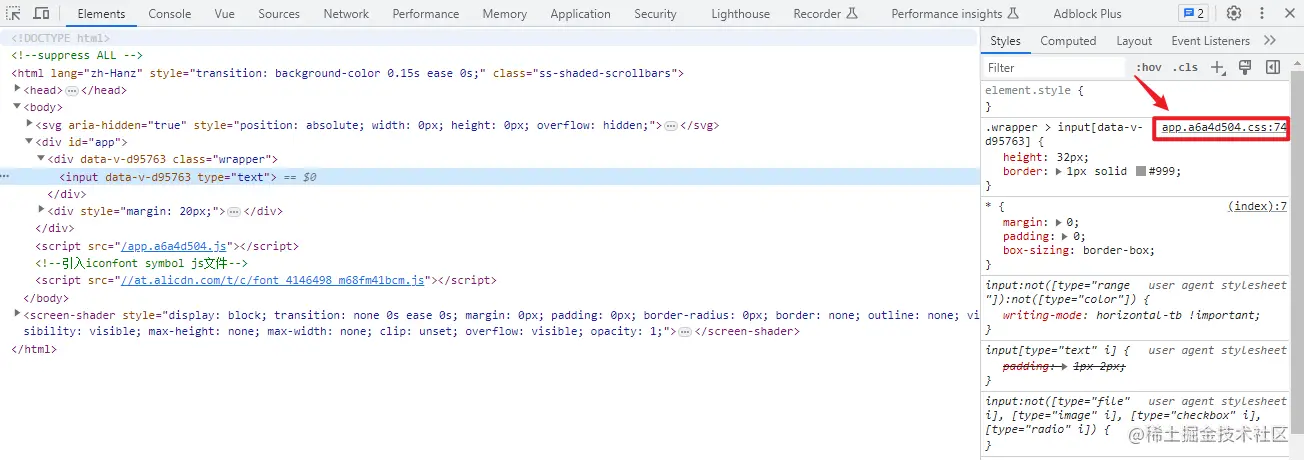
Task: Click the ellipsis beside the selected input row
Action: click(6, 177)
